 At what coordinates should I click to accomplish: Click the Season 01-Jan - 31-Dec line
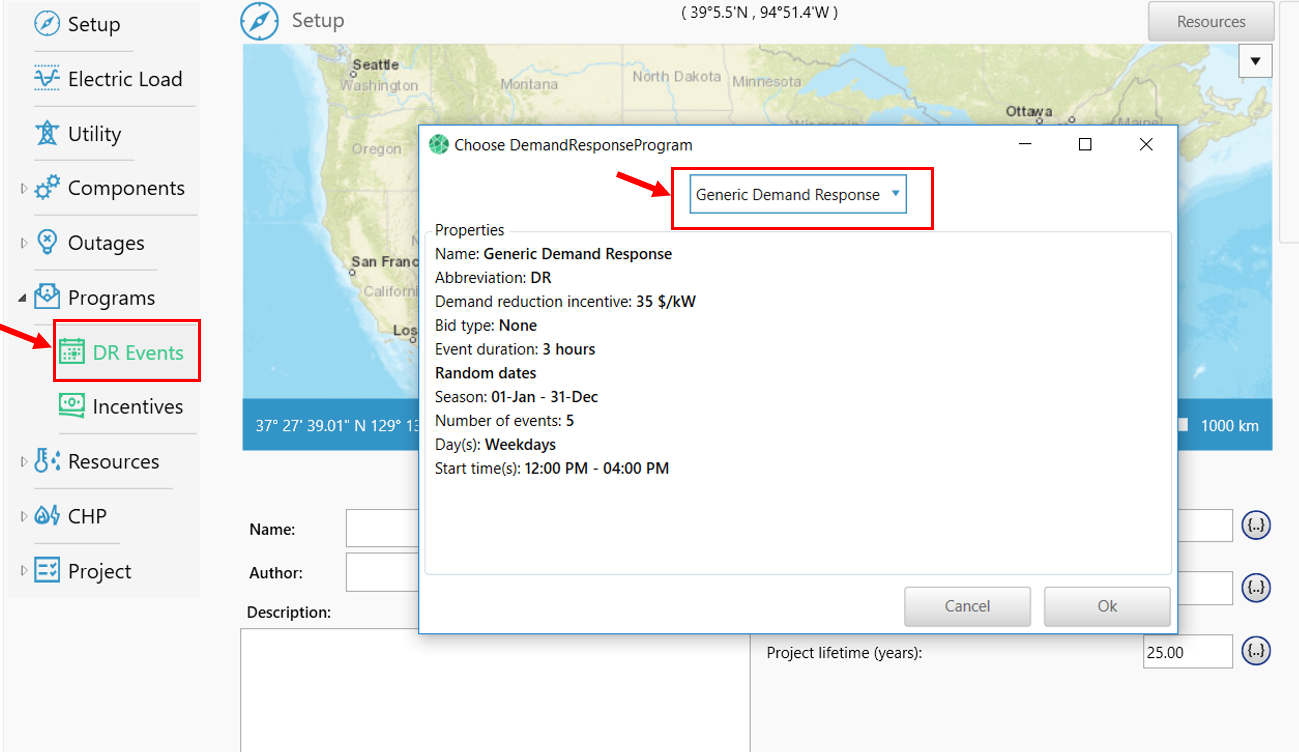pyautogui.click(x=516, y=397)
